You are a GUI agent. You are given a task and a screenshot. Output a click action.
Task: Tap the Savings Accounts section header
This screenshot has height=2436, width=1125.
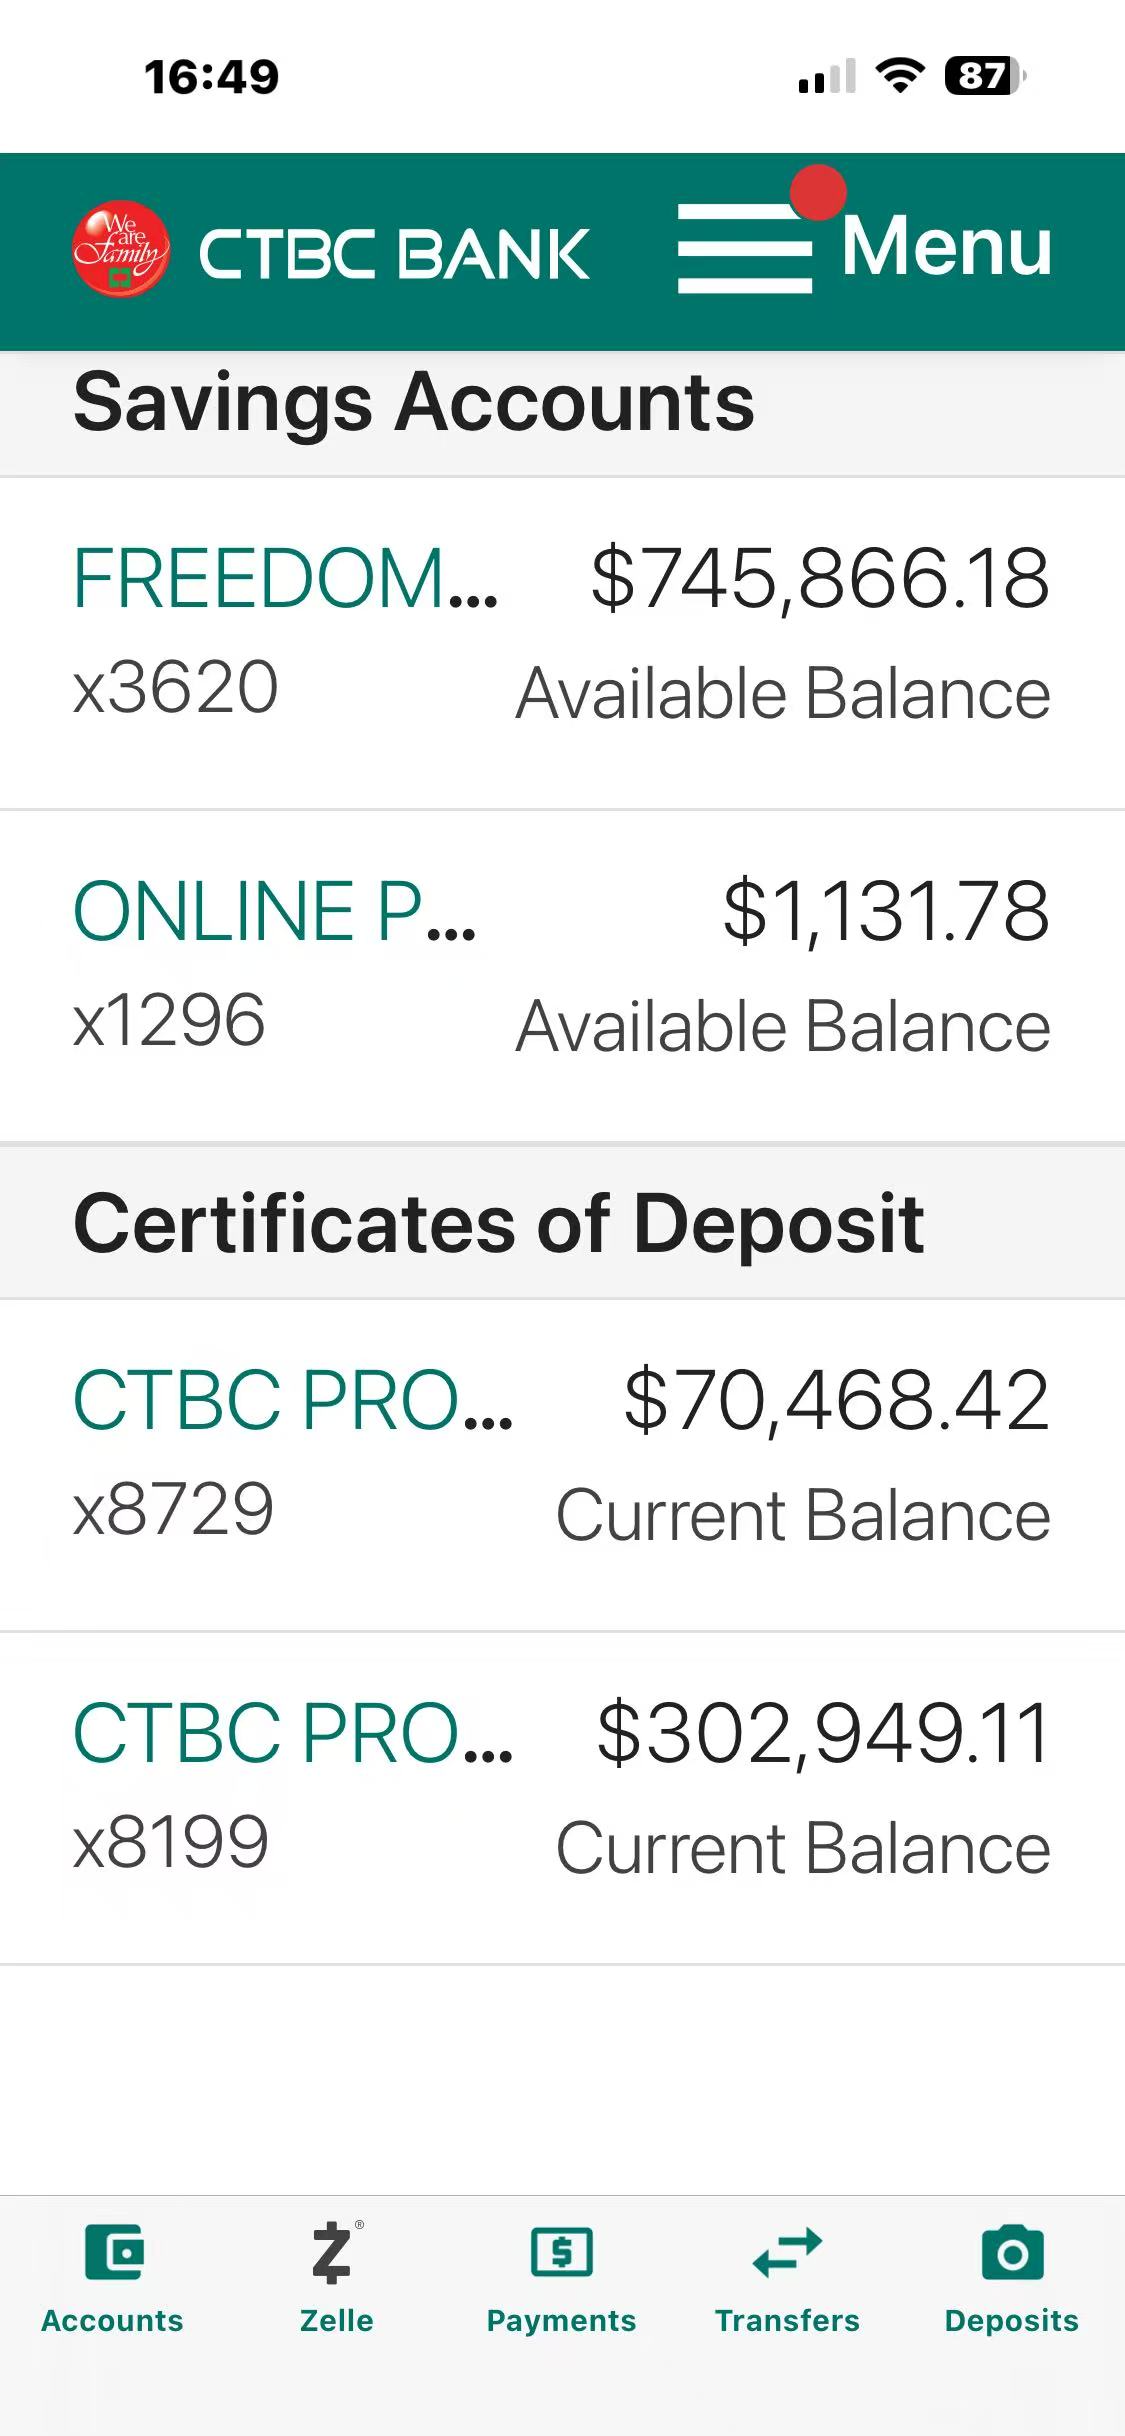[414, 403]
